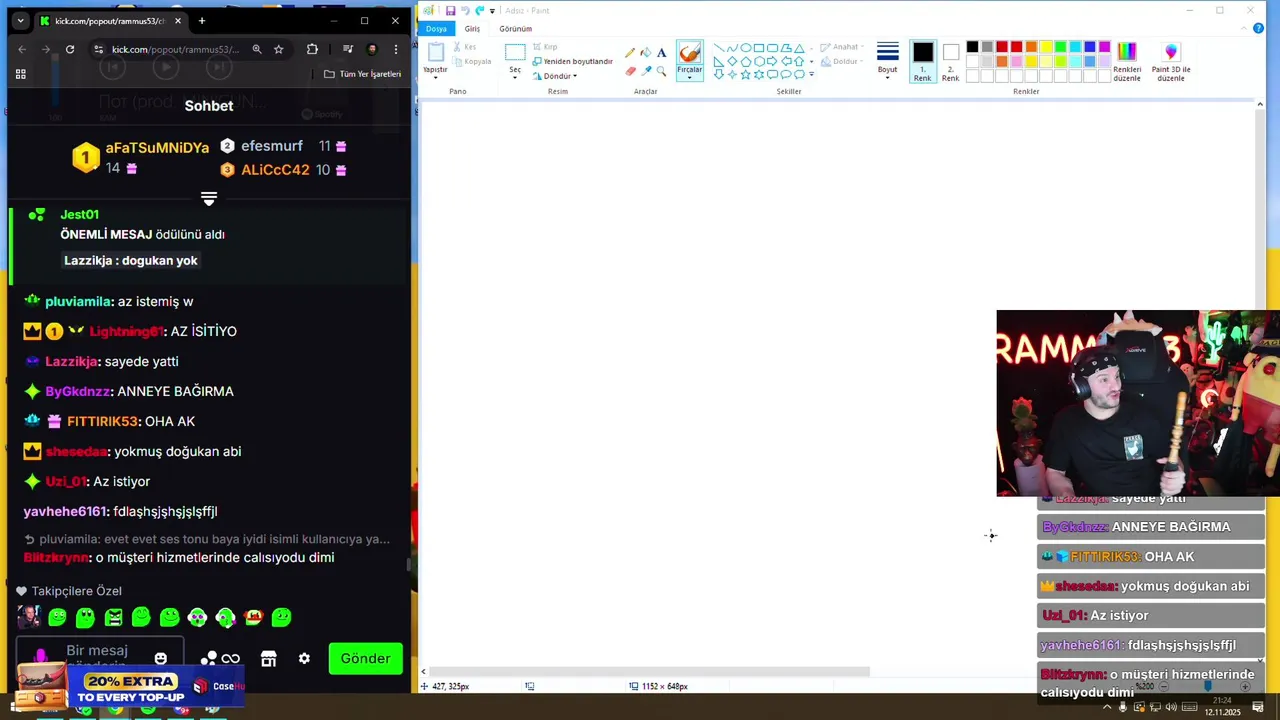Click the Yapıştır paste icon
The image size is (1280, 720).
pyautogui.click(x=435, y=53)
